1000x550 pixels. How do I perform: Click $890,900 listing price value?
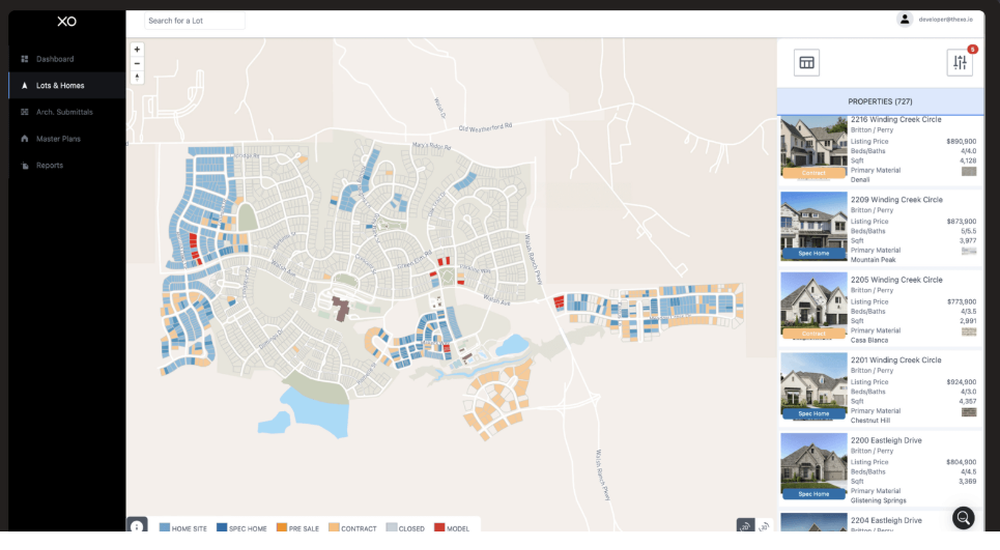[961, 142]
